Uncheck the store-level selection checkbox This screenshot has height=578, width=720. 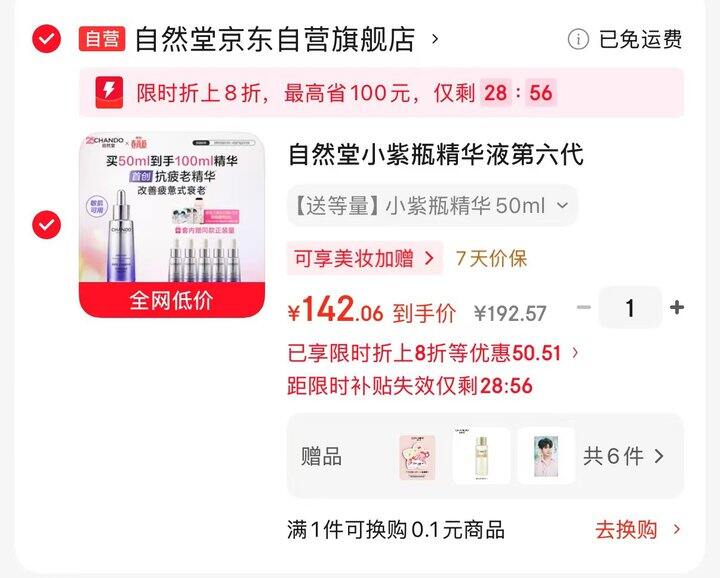pos(46,39)
